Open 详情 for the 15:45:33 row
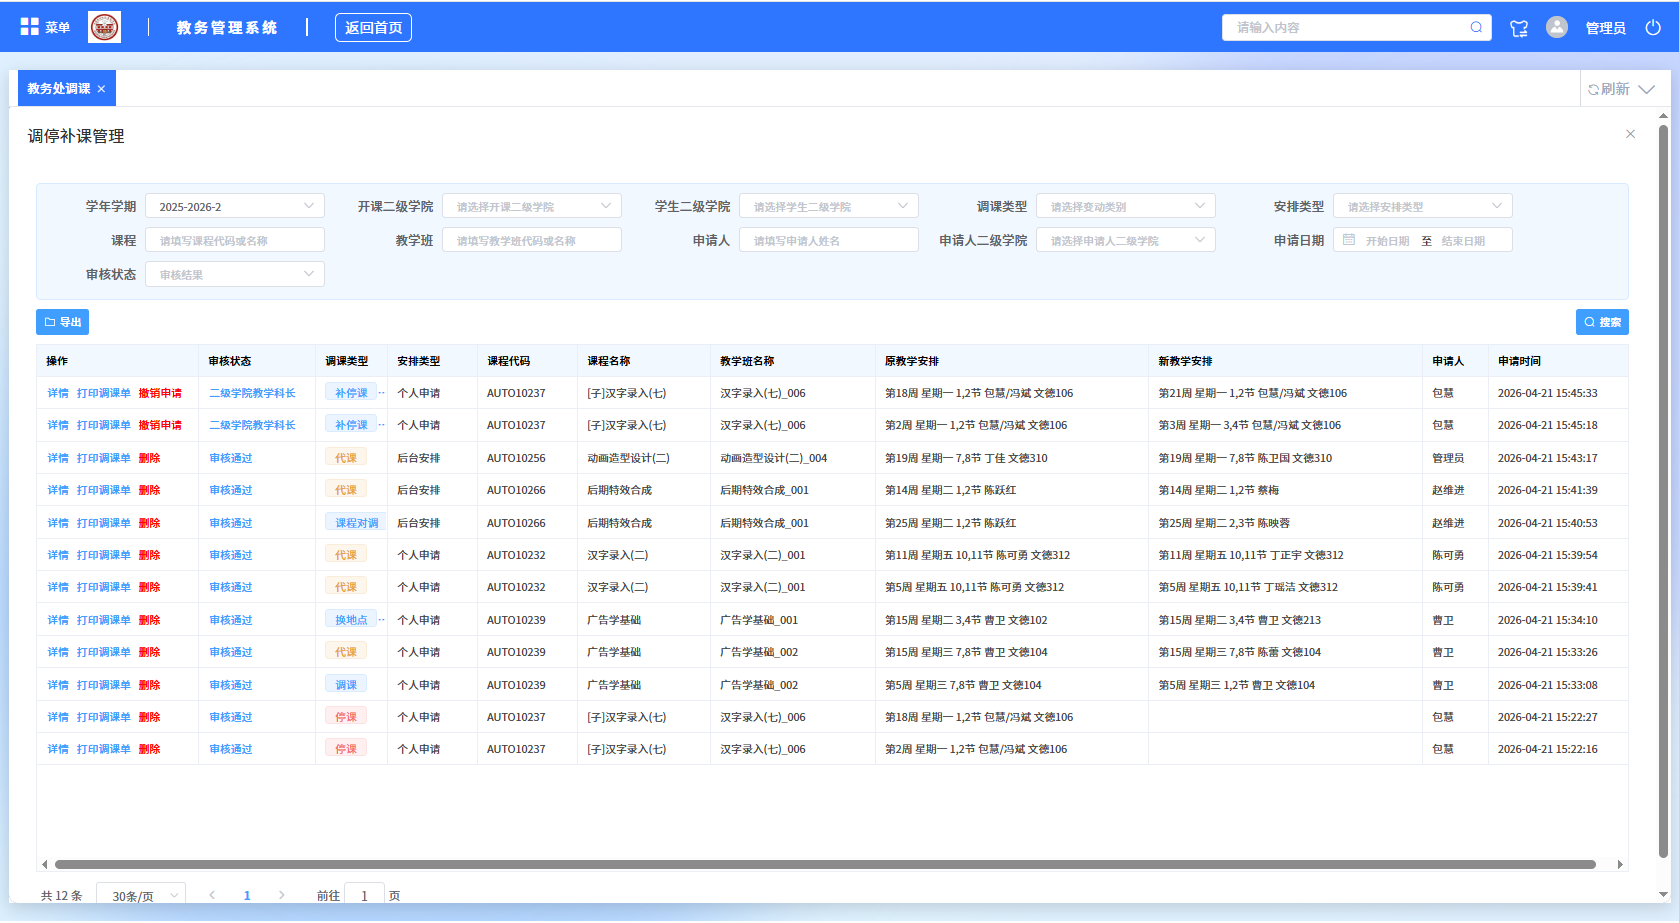This screenshot has height=923, width=1679. coord(58,393)
